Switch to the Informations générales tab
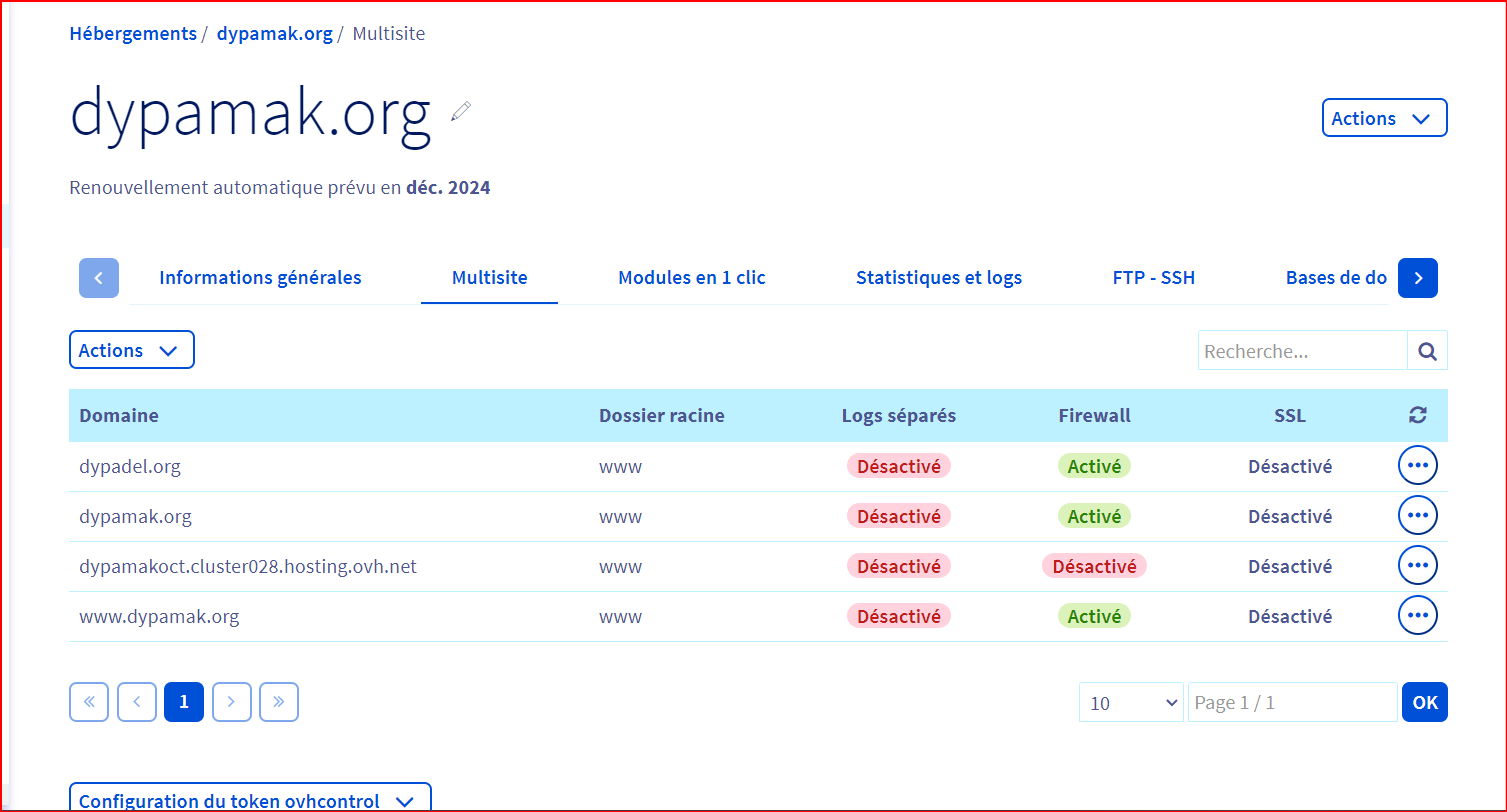The height and width of the screenshot is (812, 1507). click(x=260, y=278)
